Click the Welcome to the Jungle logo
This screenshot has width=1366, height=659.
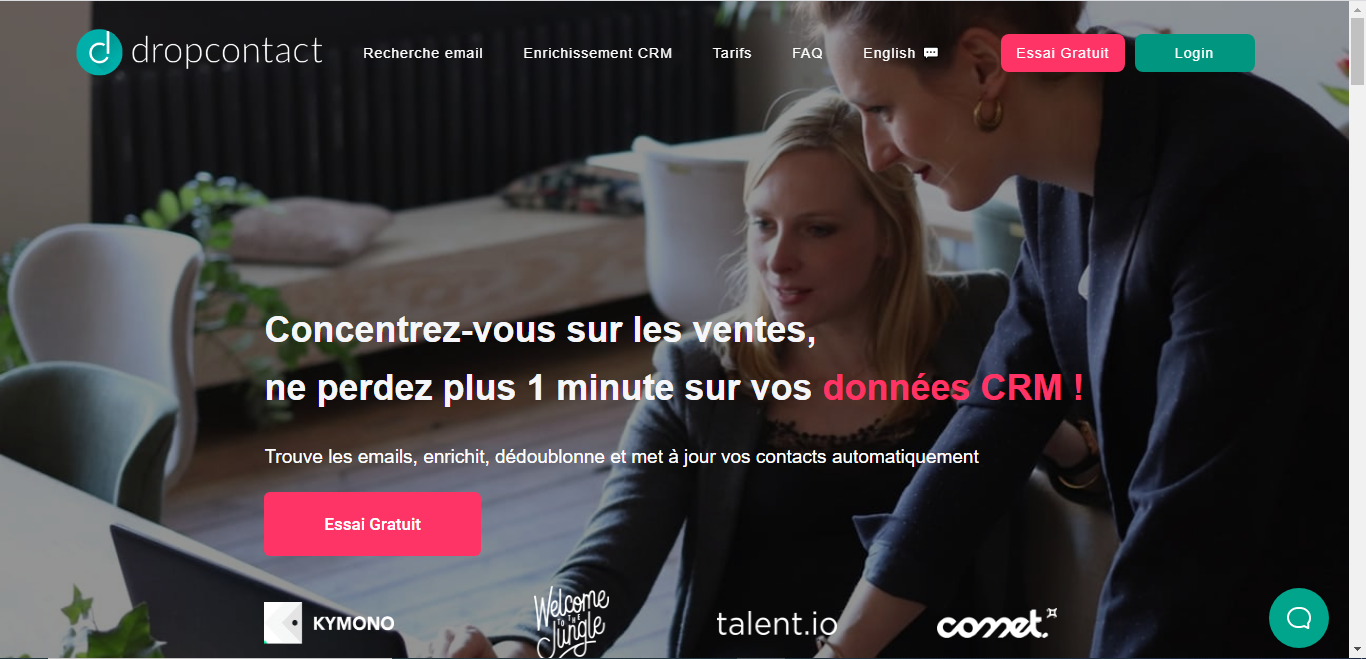[571, 622]
